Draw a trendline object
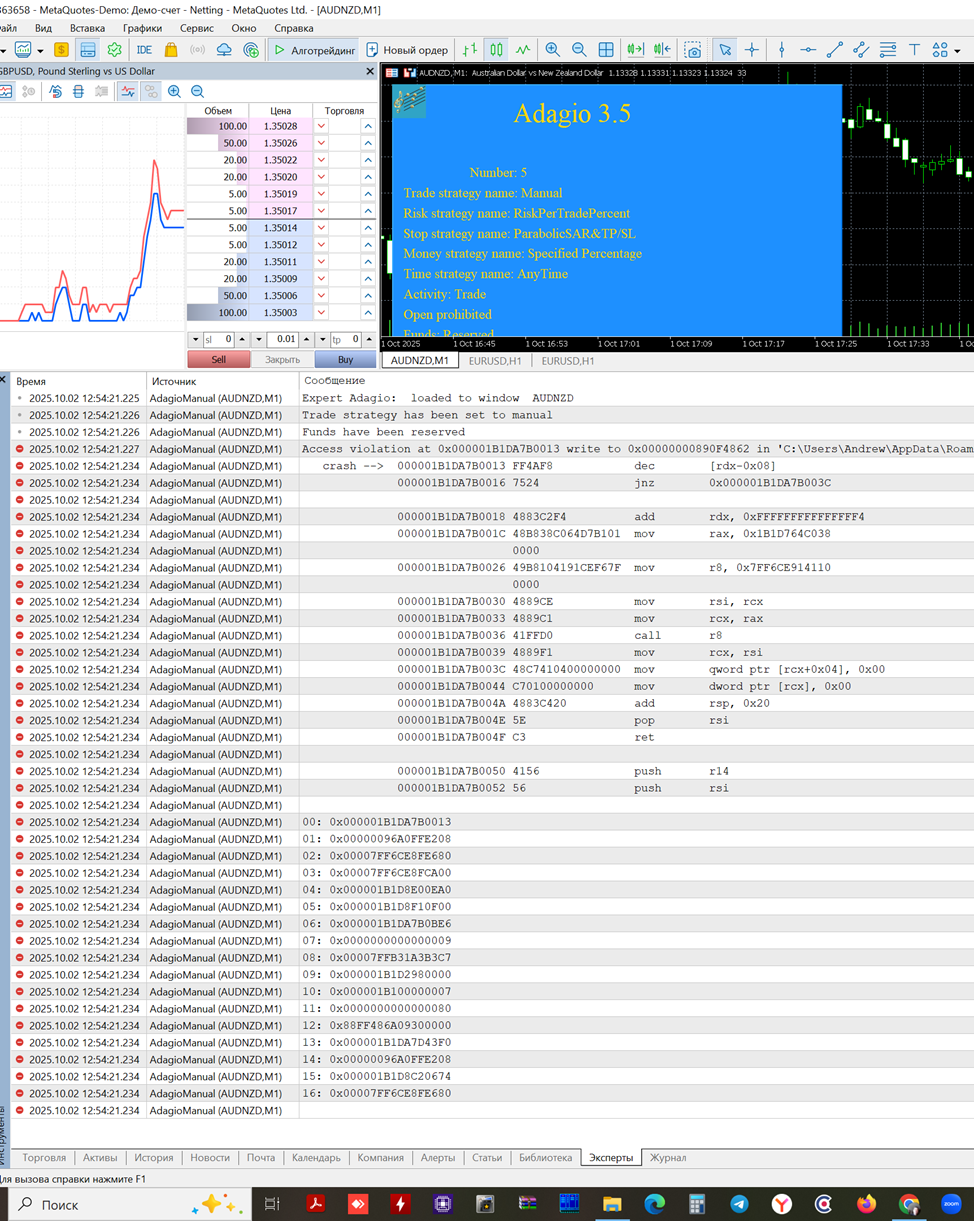The height and width of the screenshot is (1221, 974). (x=835, y=49)
